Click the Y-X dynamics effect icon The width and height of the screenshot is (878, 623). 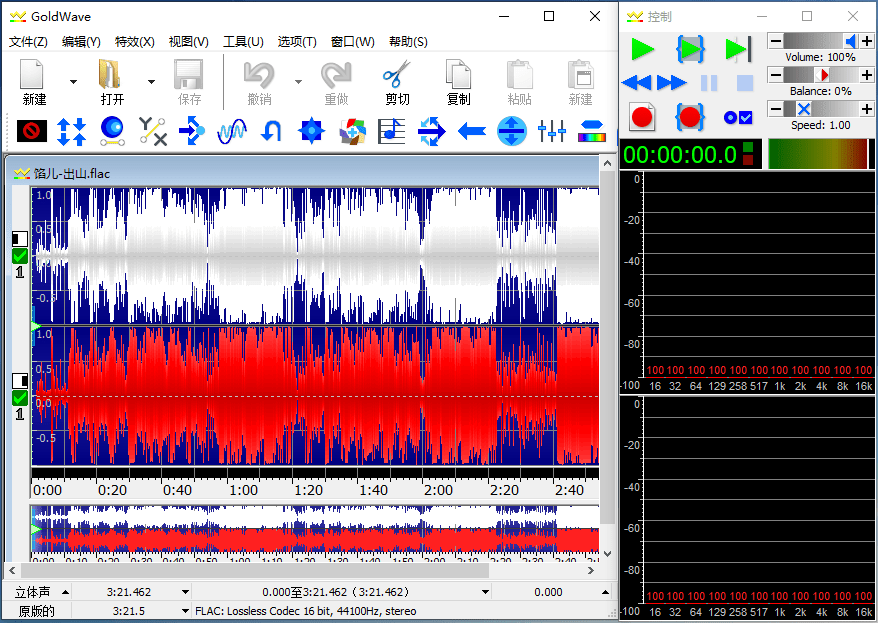(x=153, y=132)
